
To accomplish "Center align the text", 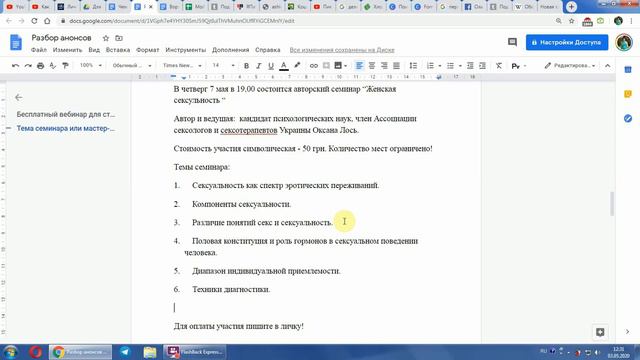I will (x=372, y=66).
